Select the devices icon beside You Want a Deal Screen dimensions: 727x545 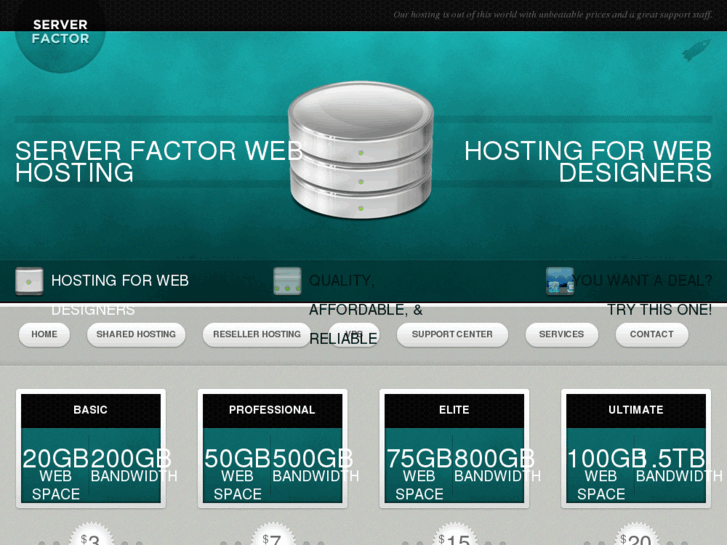[x=560, y=281]
